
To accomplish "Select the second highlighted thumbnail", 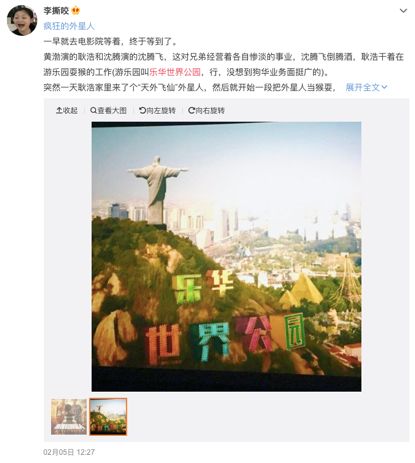I will (108, 417).
